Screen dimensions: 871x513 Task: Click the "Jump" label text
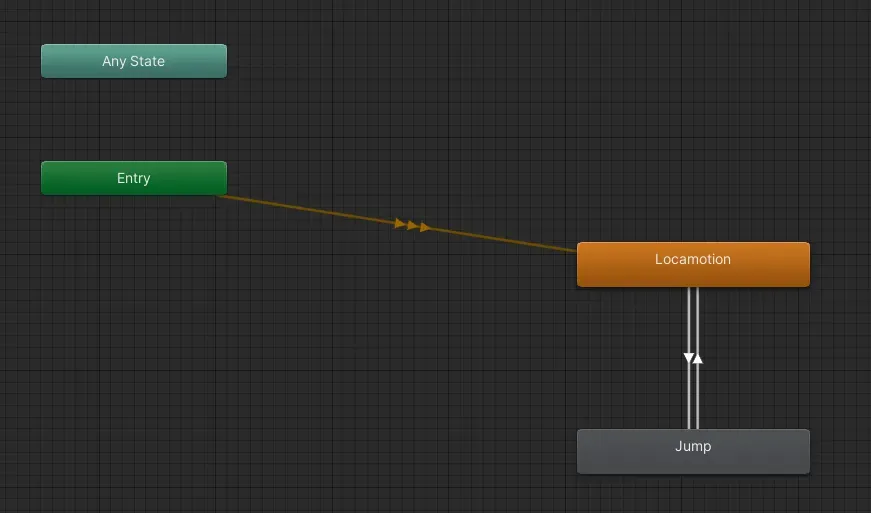(x=692, y=446)
